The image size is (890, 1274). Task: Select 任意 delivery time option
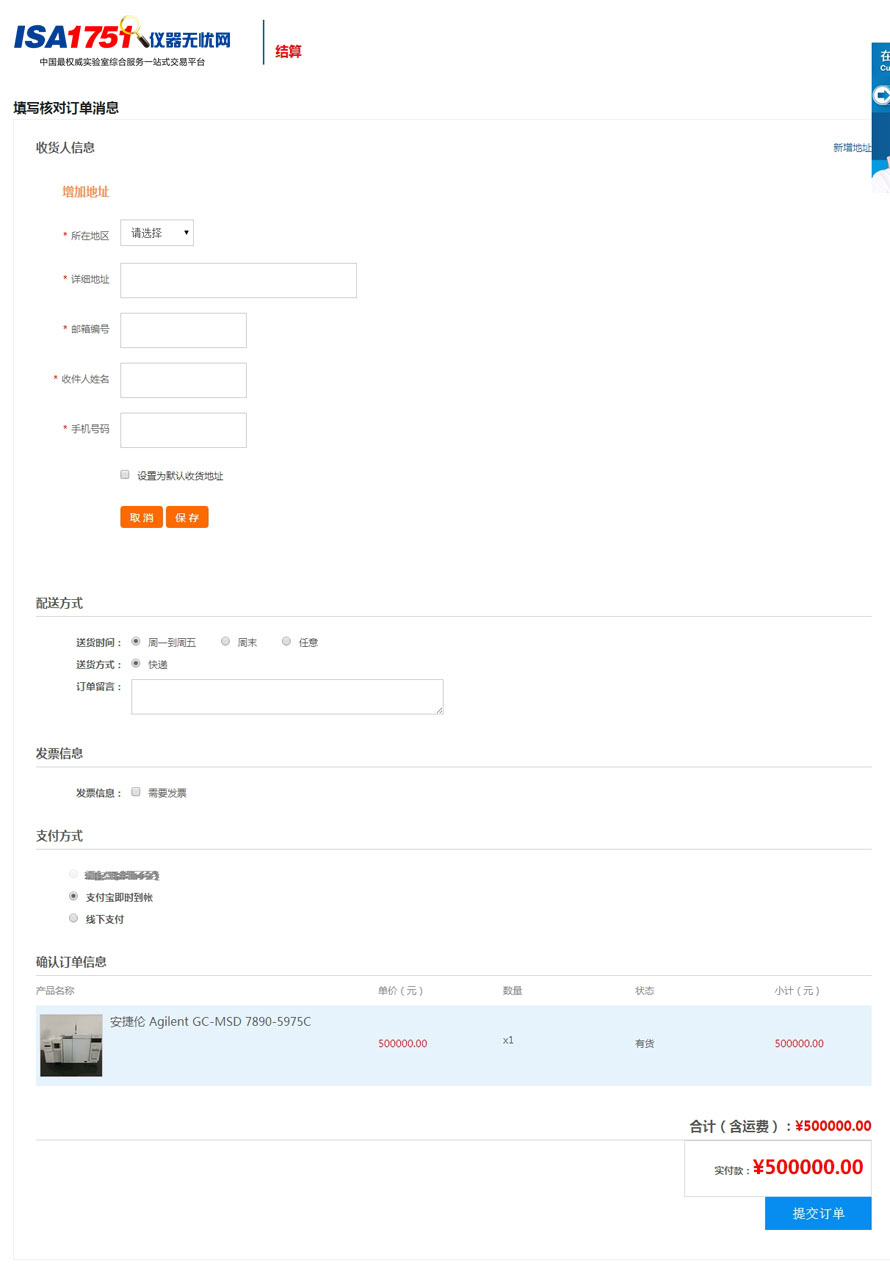click(x=286, y=641)
